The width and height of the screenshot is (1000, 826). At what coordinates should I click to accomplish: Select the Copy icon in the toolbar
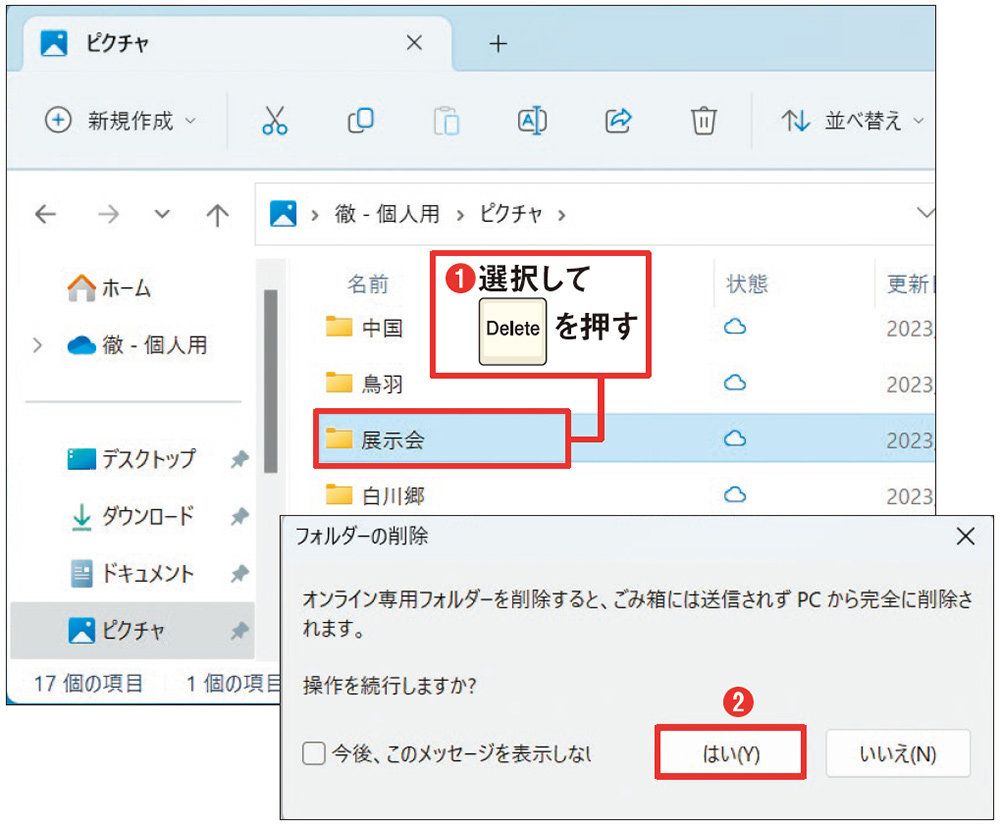tap(360, 120)
